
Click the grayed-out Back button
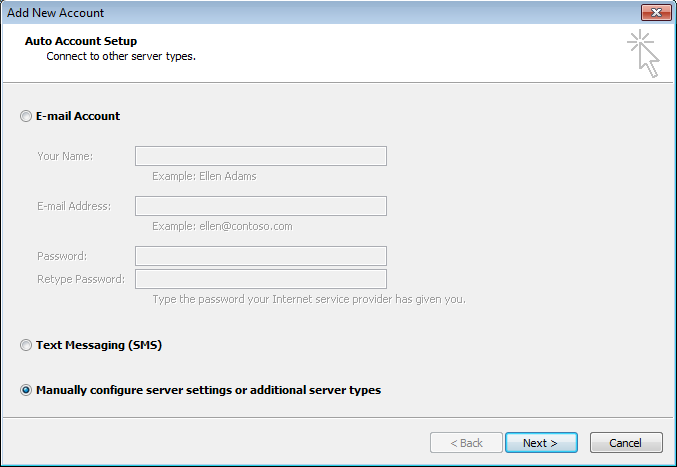coord(465,442)
